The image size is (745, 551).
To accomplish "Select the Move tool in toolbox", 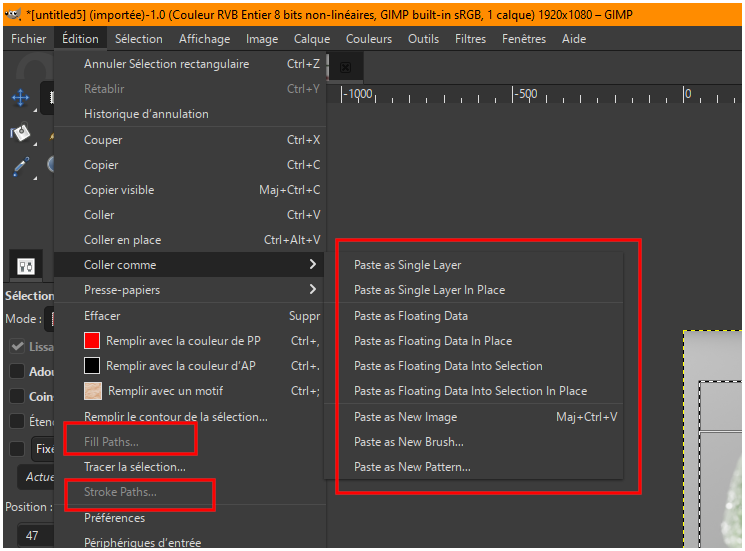I will 20,98.
